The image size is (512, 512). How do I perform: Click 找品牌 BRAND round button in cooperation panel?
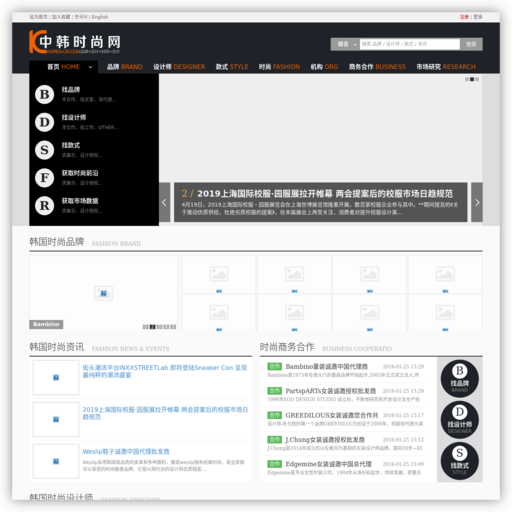point(460,379)
